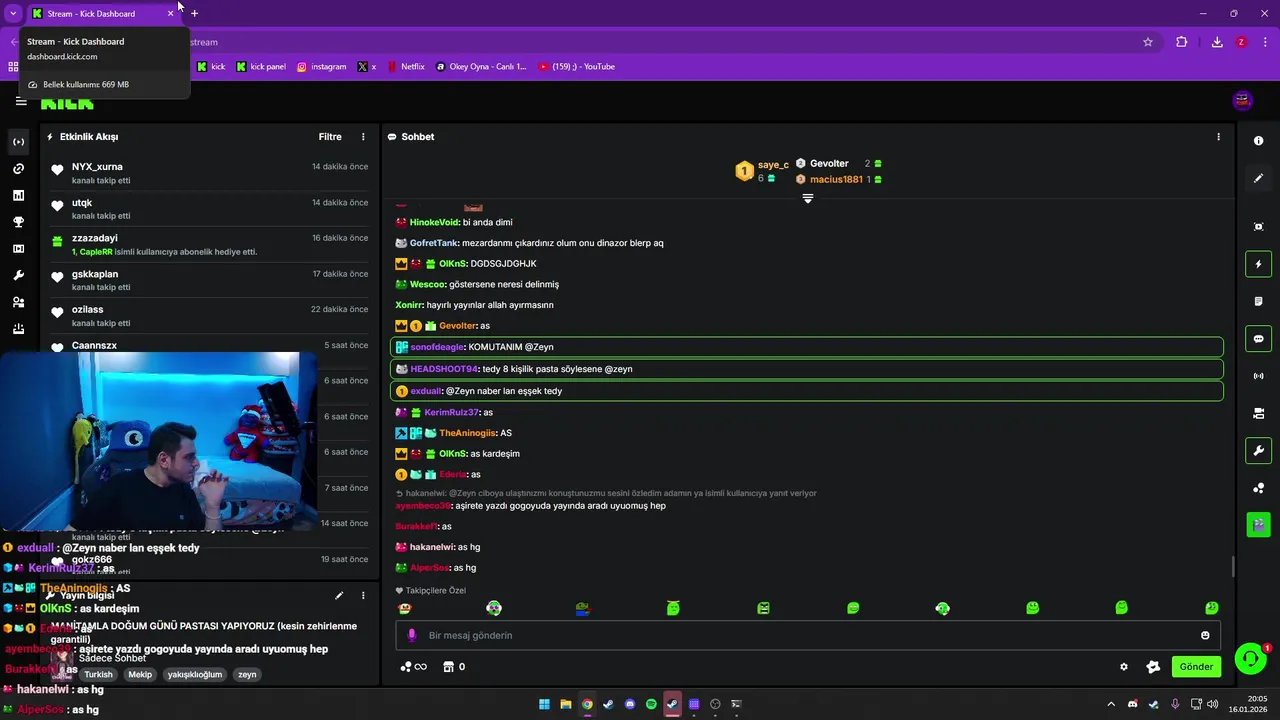Open the kick panel bookmark
The width and height of the screenshot is (1280, 720).
point(261,67)
